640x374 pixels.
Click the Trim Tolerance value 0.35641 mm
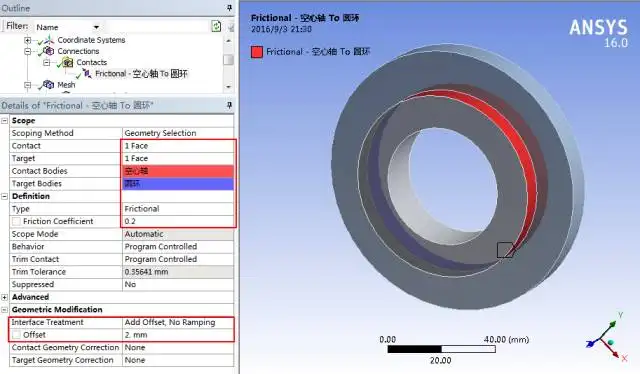pos(178,272)
